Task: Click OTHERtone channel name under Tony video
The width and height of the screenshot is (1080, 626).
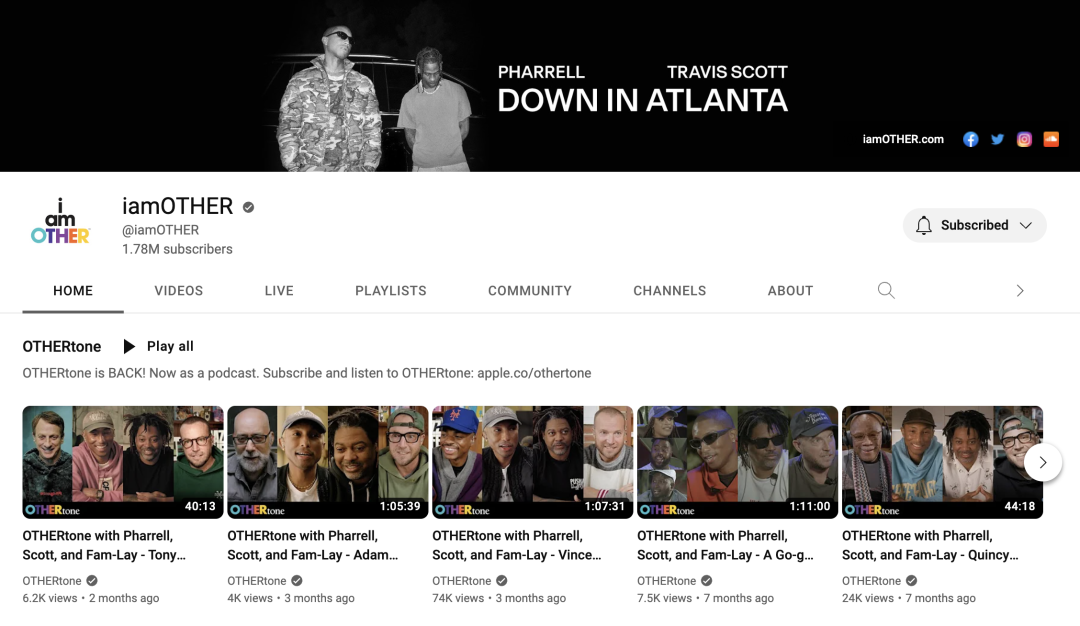Action: 52,581
